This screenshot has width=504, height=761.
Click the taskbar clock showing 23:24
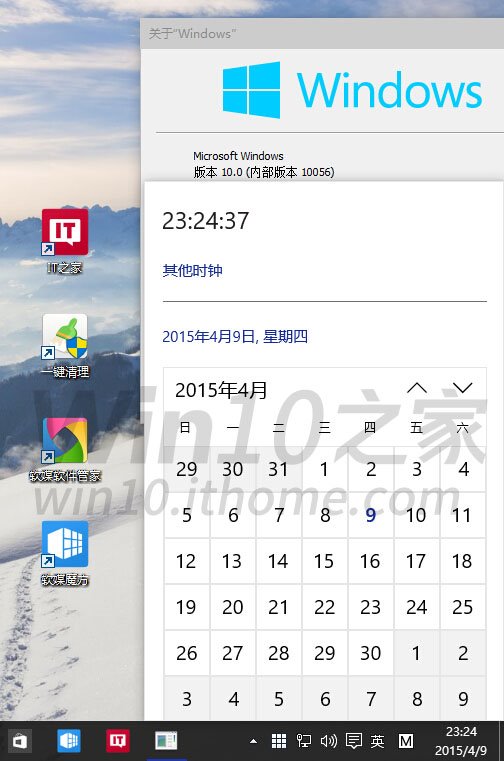click(x=461, y=741)
